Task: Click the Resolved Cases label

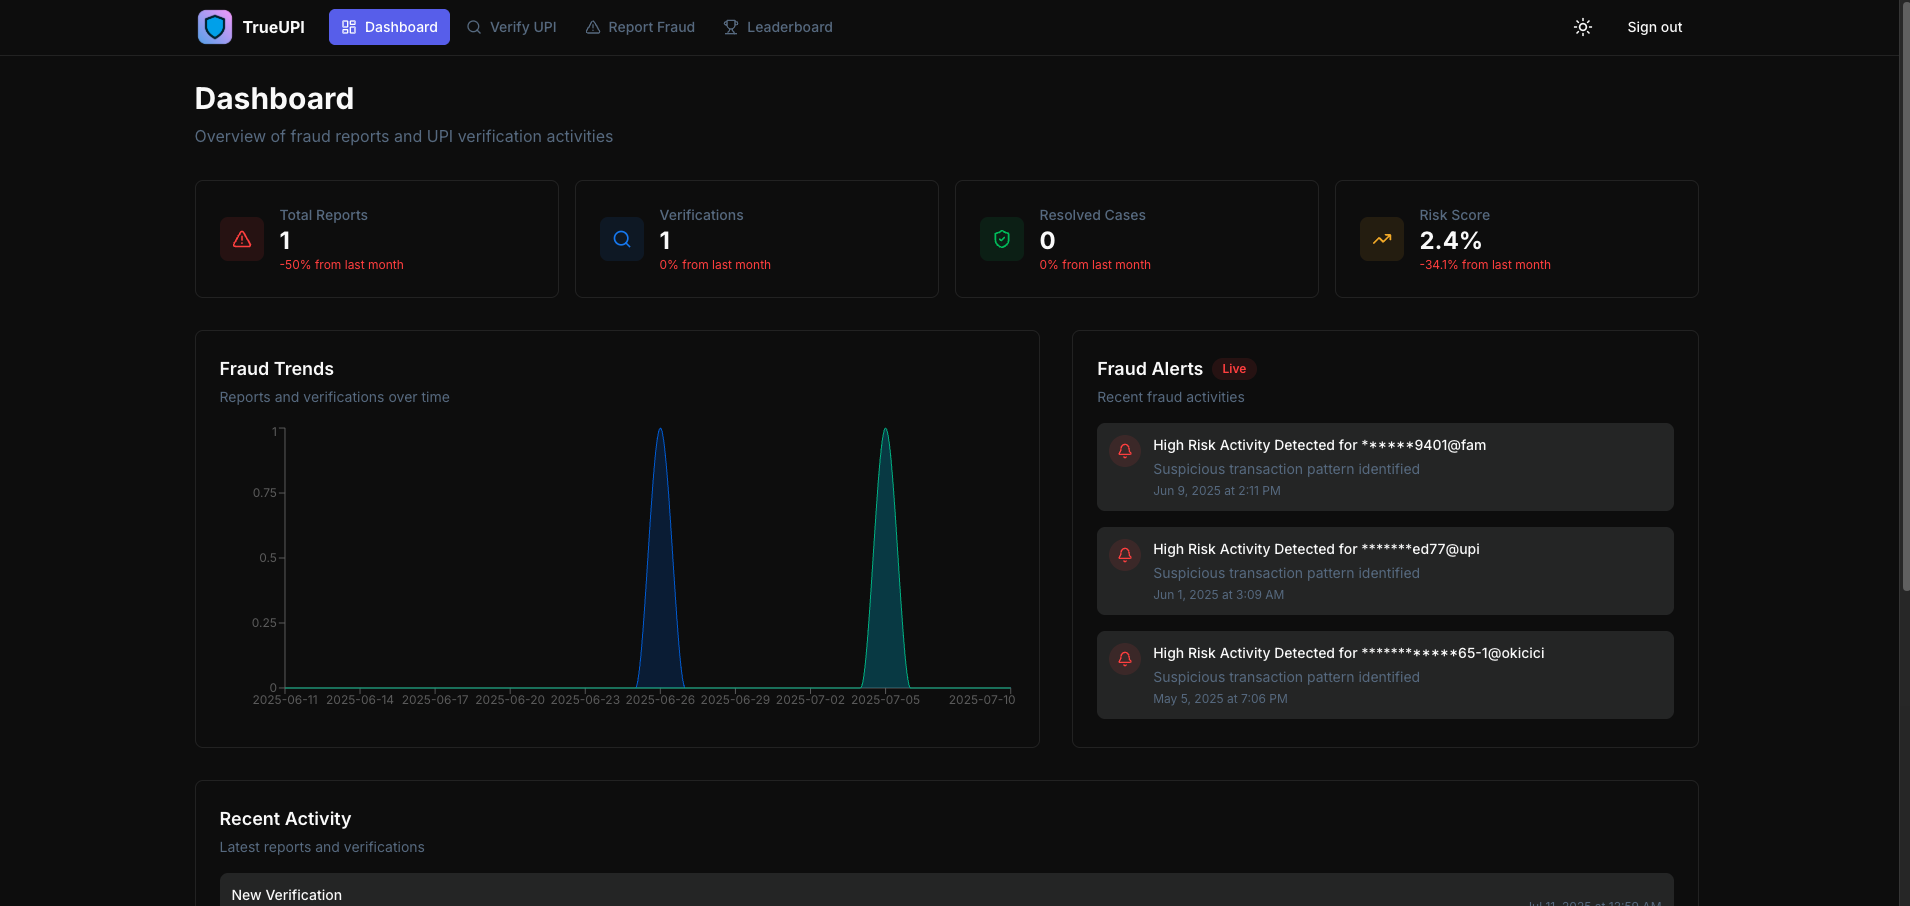Action: point(1092,215)
